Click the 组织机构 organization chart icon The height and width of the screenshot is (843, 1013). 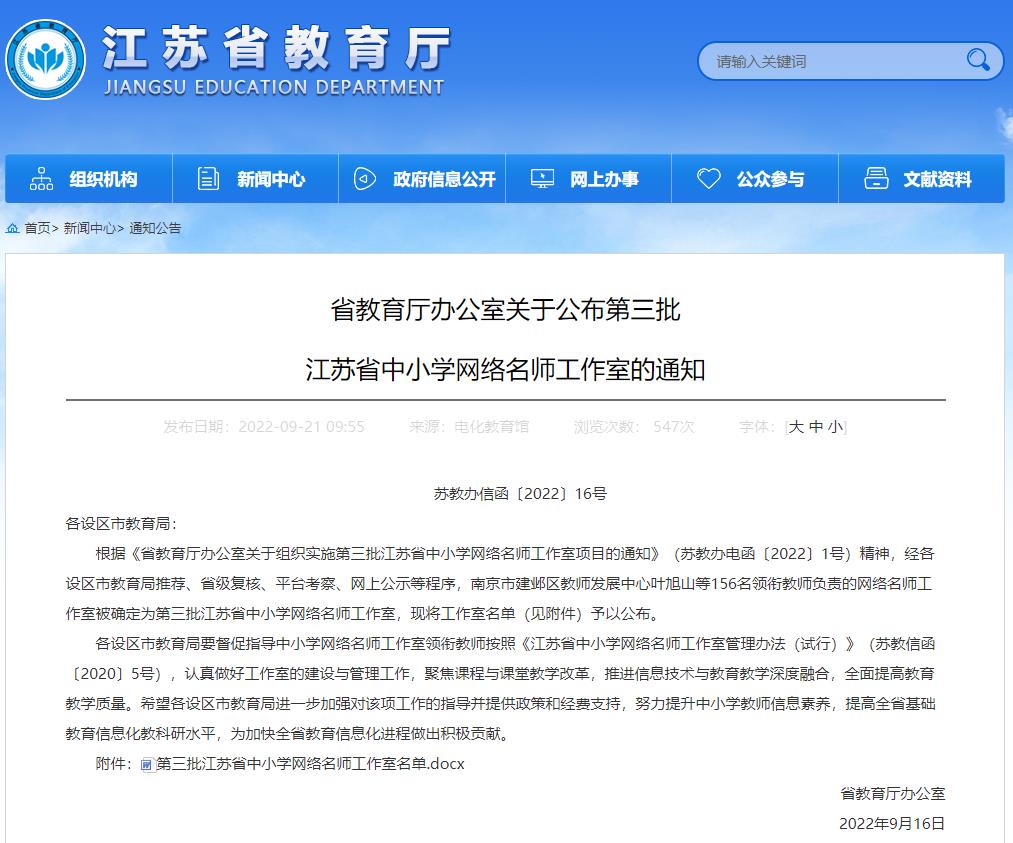[x=41, y=179]
